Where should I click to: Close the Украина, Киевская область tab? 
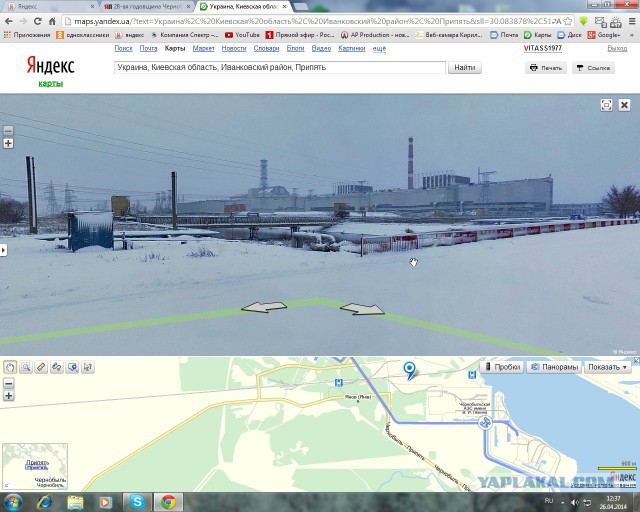pos(284,7)
